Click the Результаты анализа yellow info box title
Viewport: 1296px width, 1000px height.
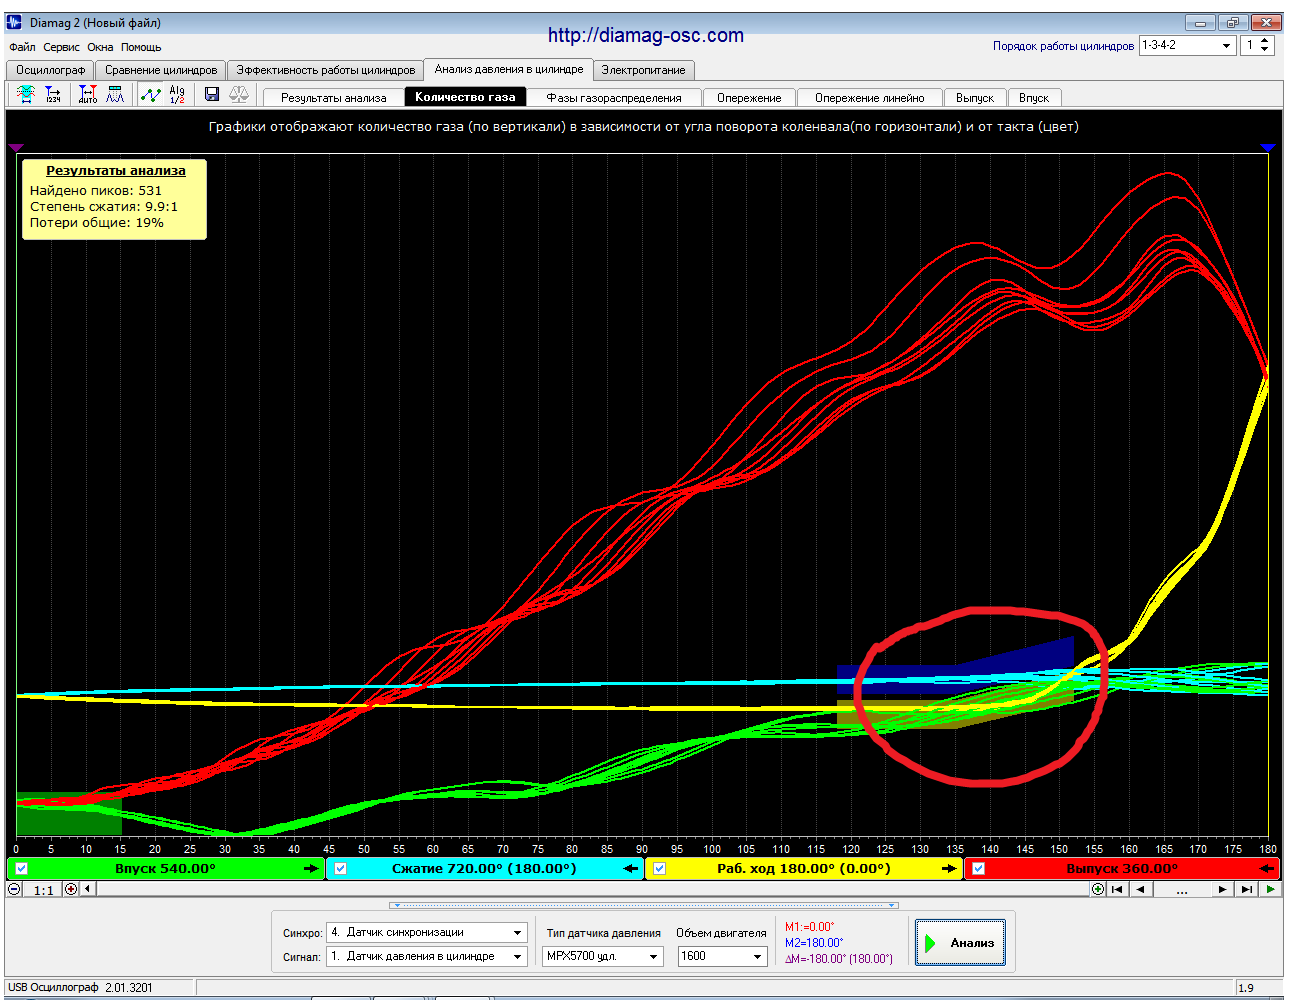116,171
